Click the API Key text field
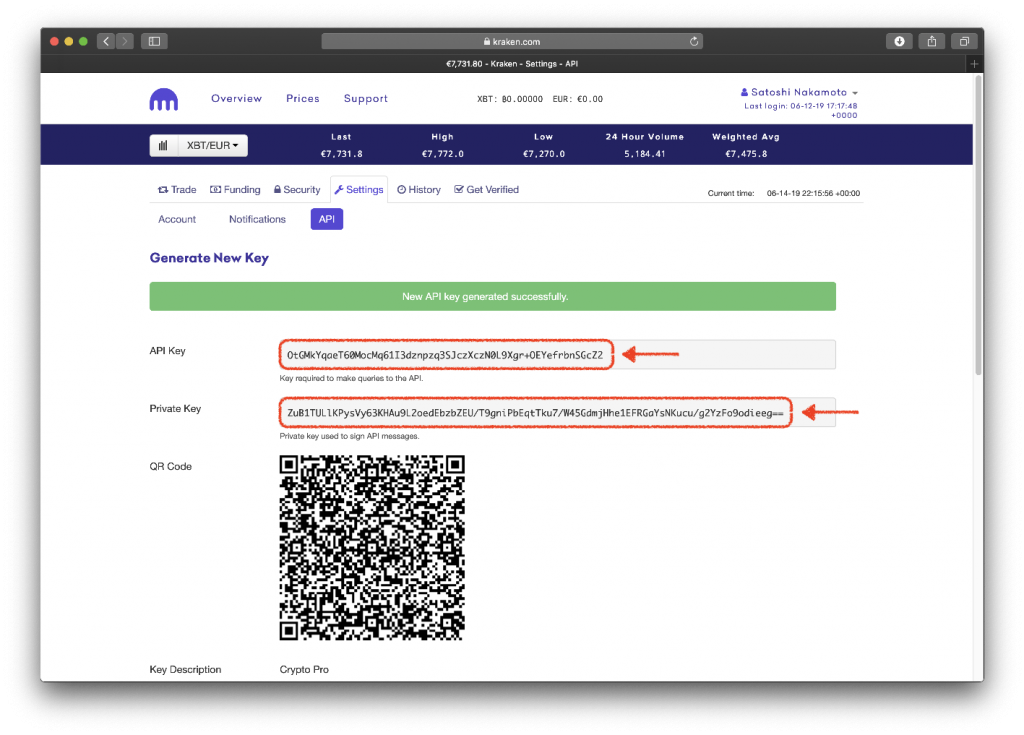The height and width of the screenshot is (735, 1024). [x=557, y=355]
